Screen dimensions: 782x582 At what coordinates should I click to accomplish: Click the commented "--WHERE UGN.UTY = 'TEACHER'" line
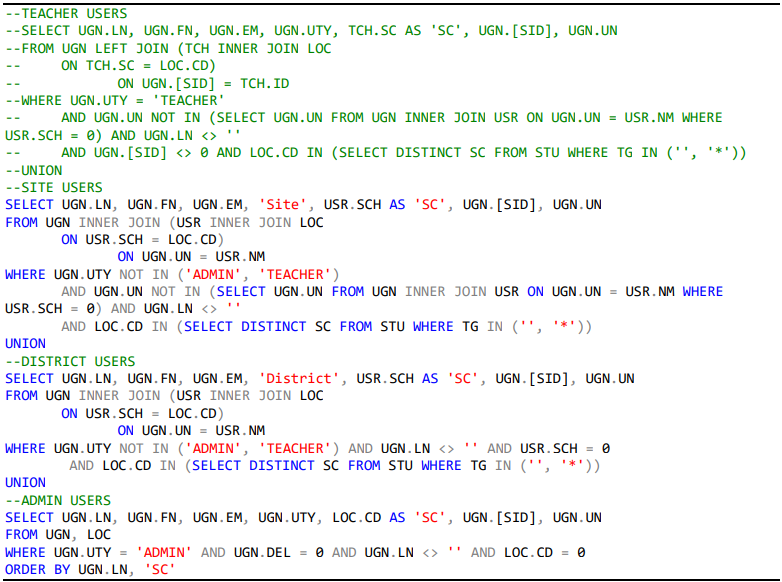pyautogui.click(x=114, y=100)
